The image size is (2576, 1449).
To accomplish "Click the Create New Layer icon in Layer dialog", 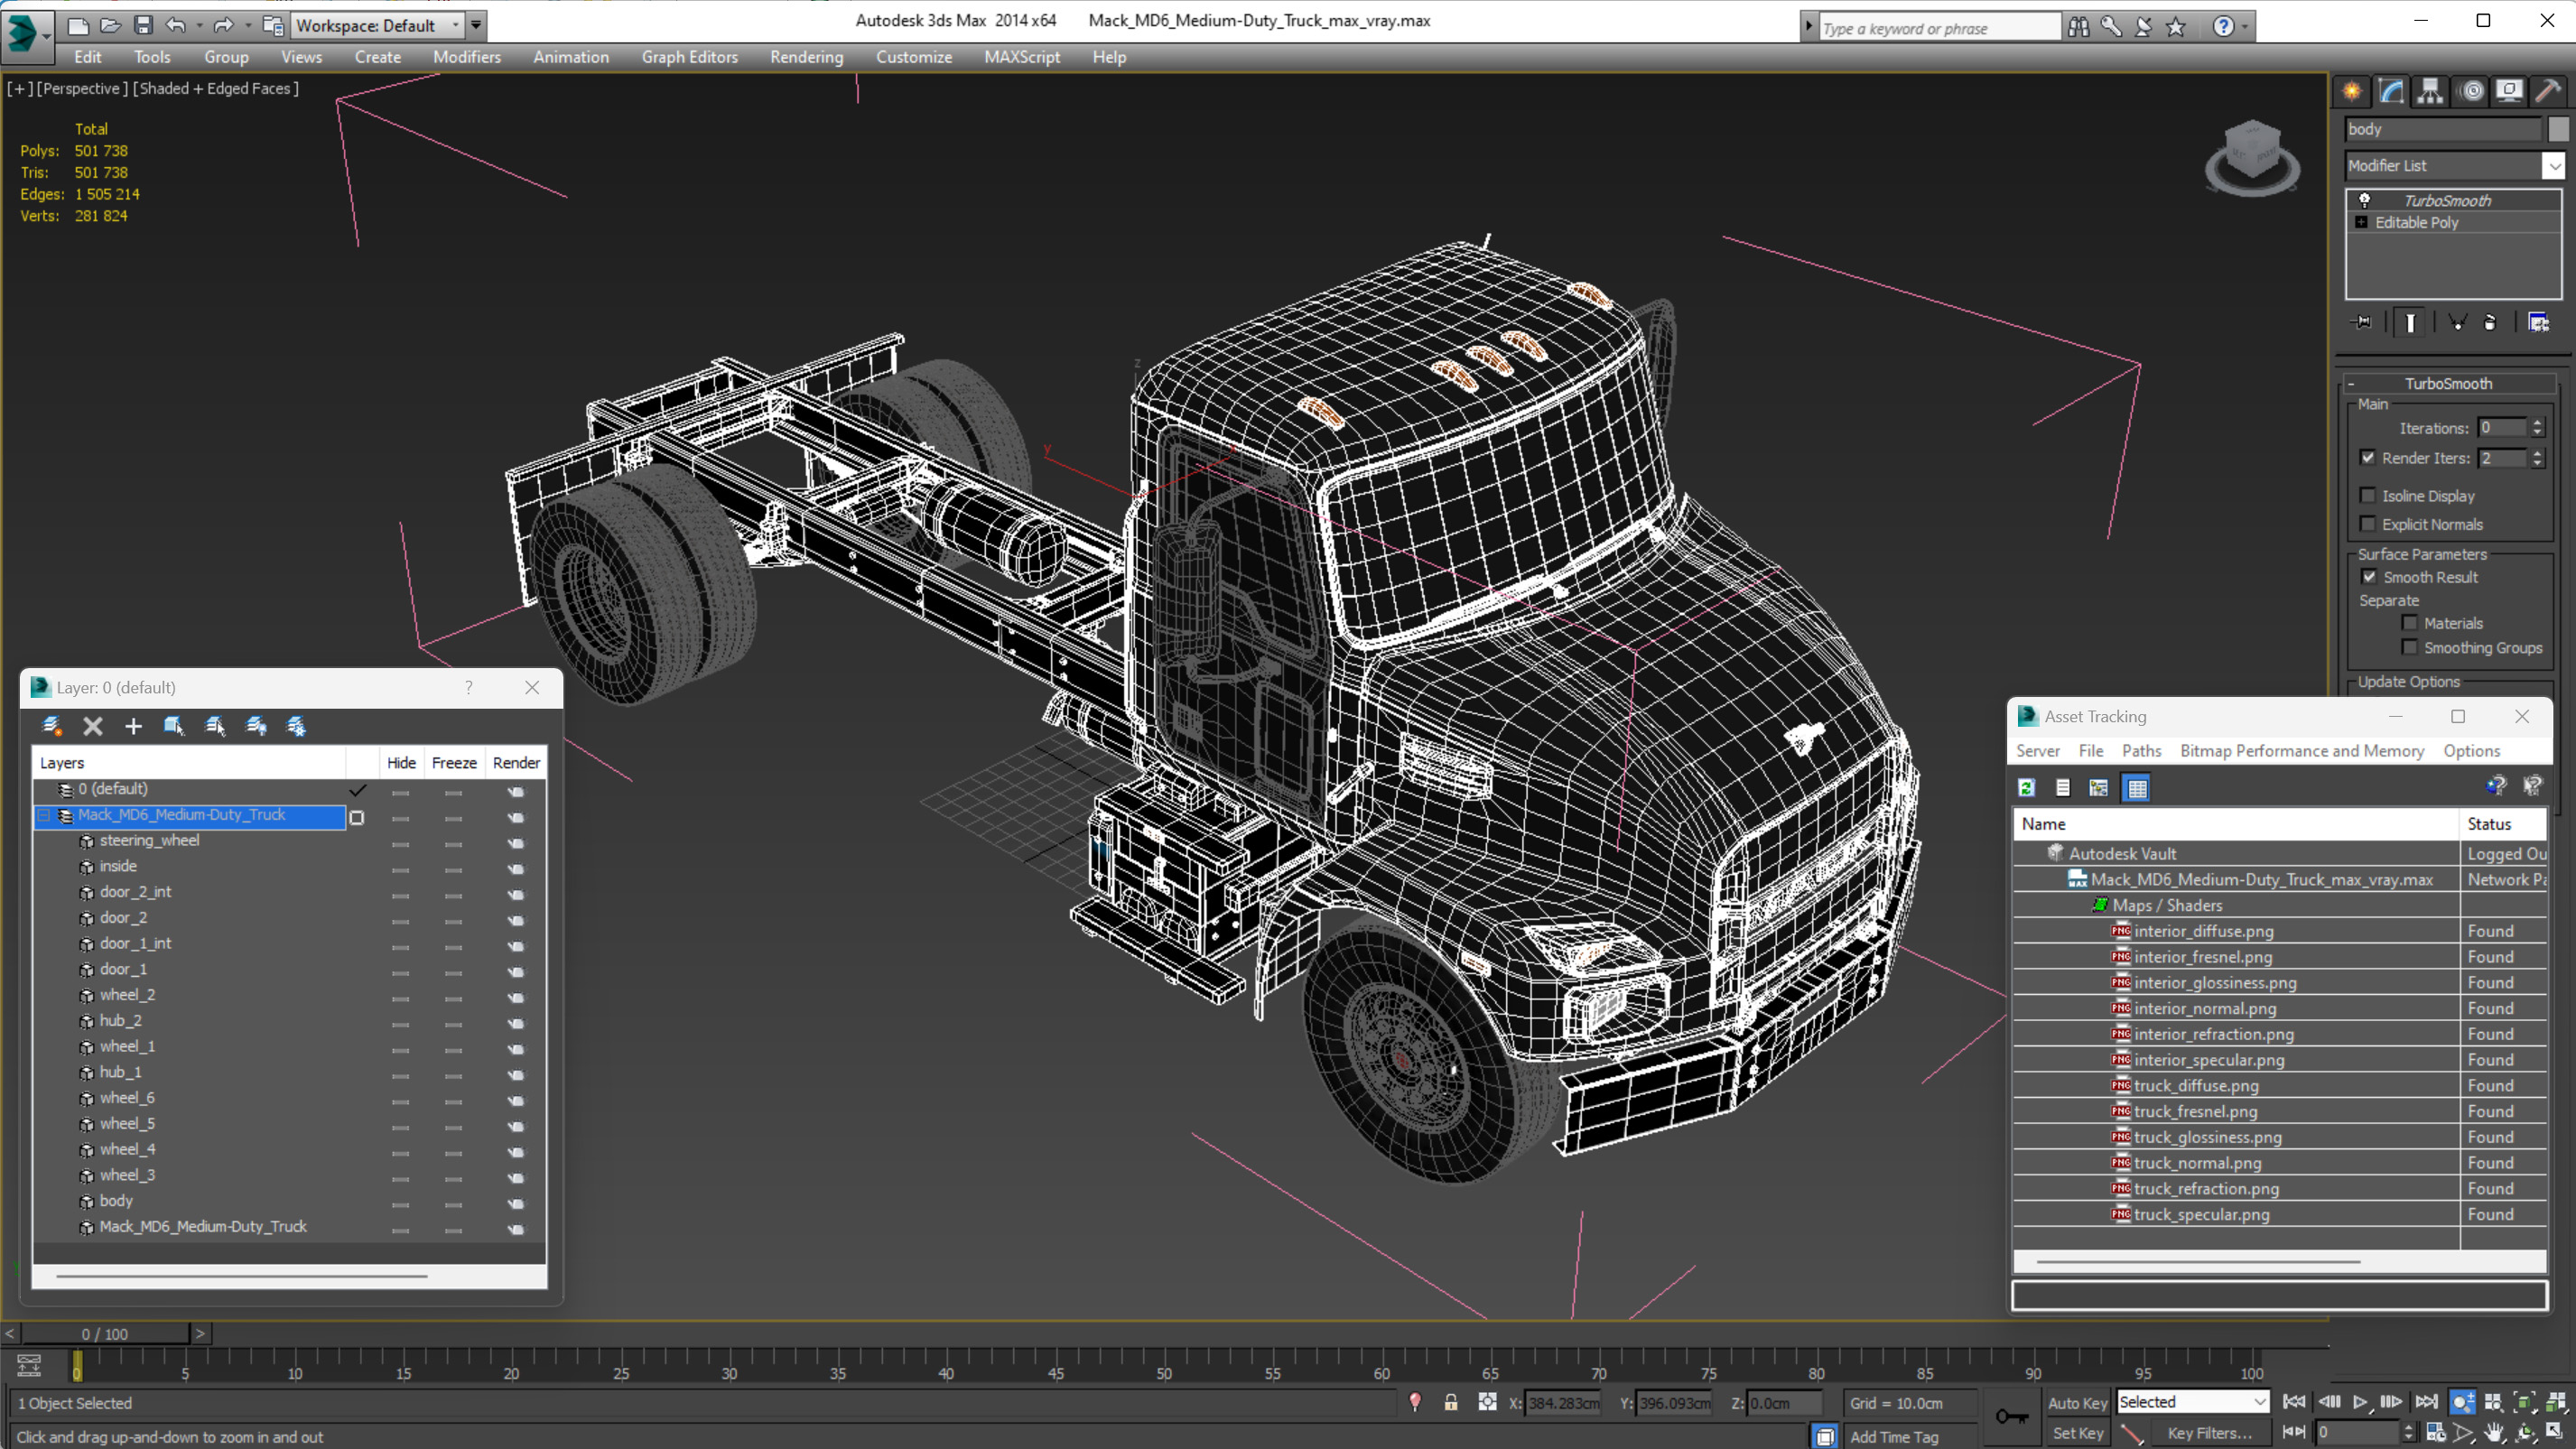I will (52, 726).
